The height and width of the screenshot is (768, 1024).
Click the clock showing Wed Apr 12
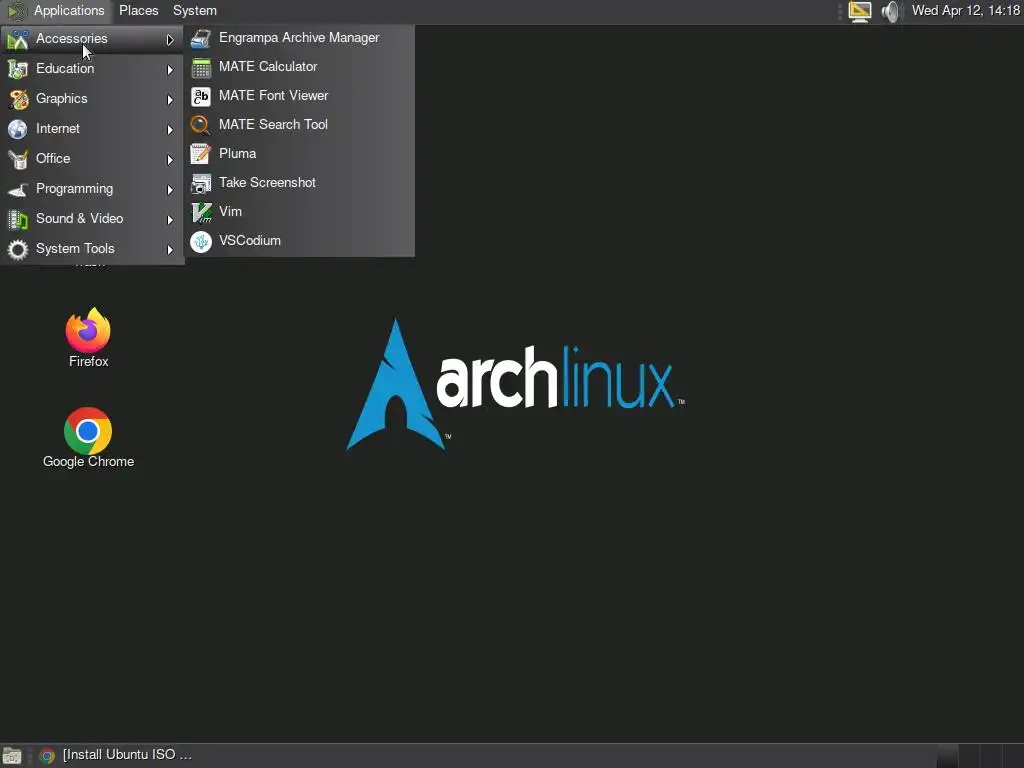966,10
